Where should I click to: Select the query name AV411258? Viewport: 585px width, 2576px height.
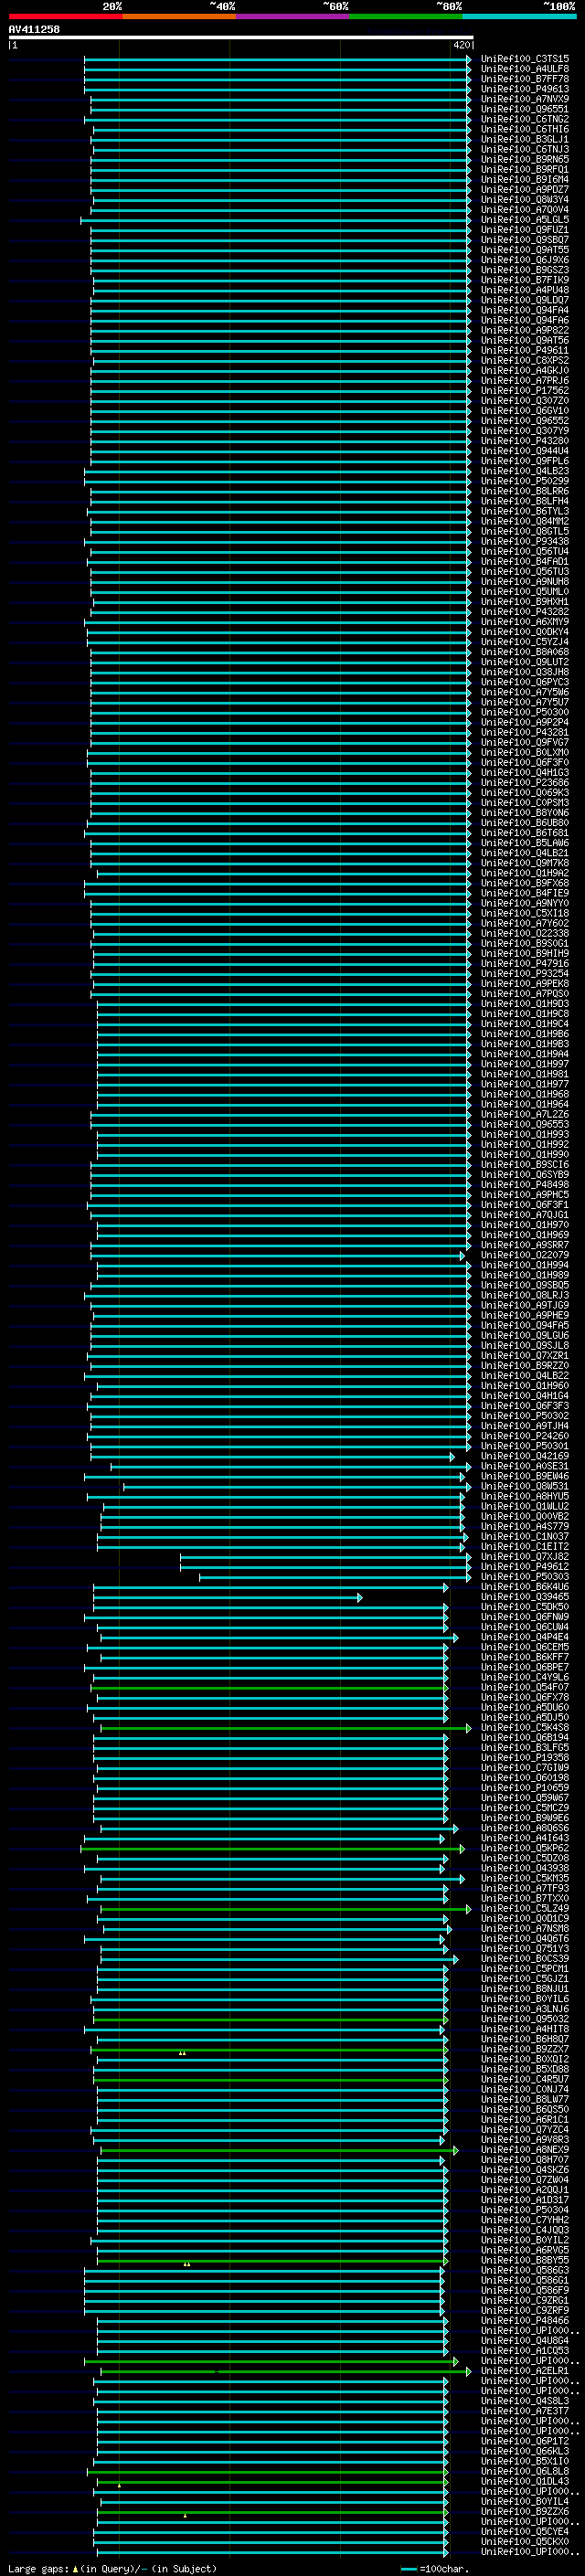[34, 29]
